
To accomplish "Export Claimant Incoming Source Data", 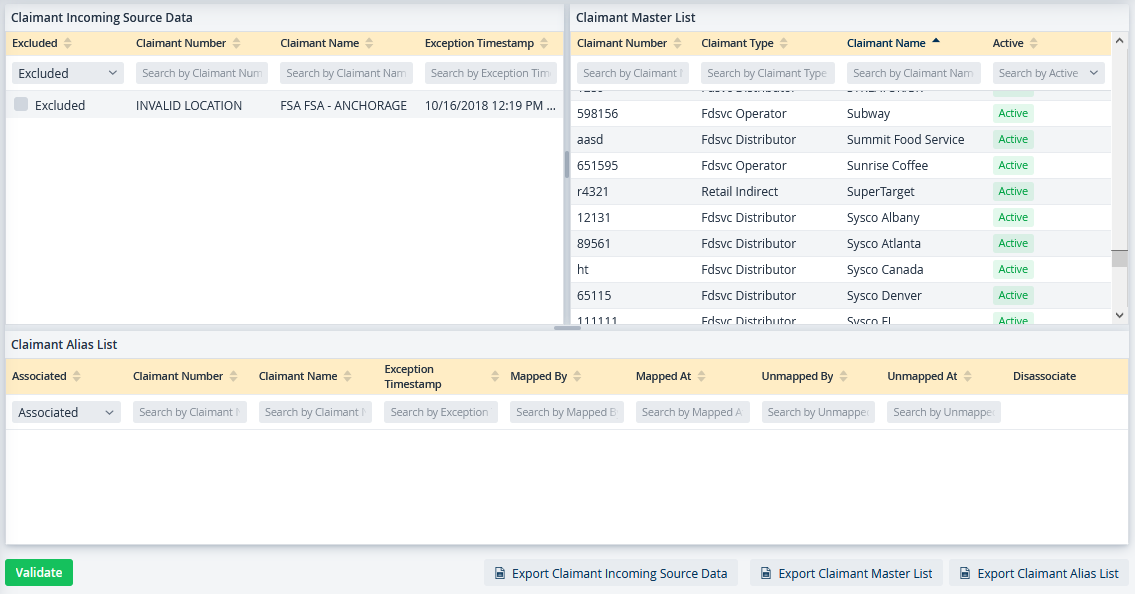I will (610, 573).
